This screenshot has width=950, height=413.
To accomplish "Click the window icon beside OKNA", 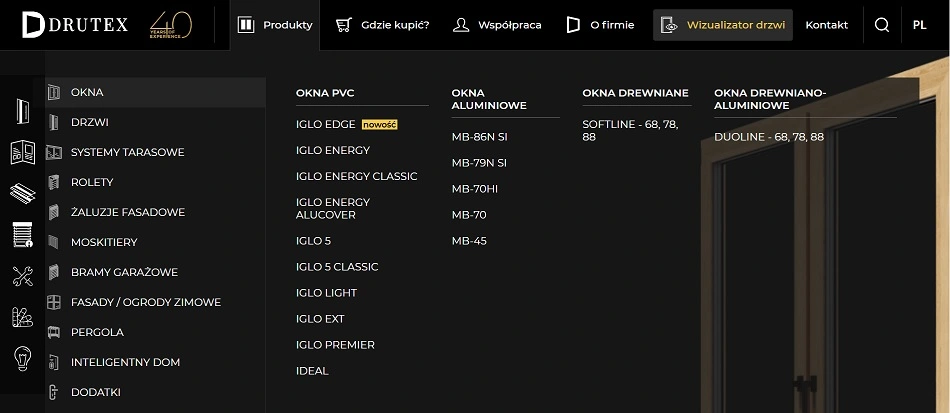I will click(54, 92).
